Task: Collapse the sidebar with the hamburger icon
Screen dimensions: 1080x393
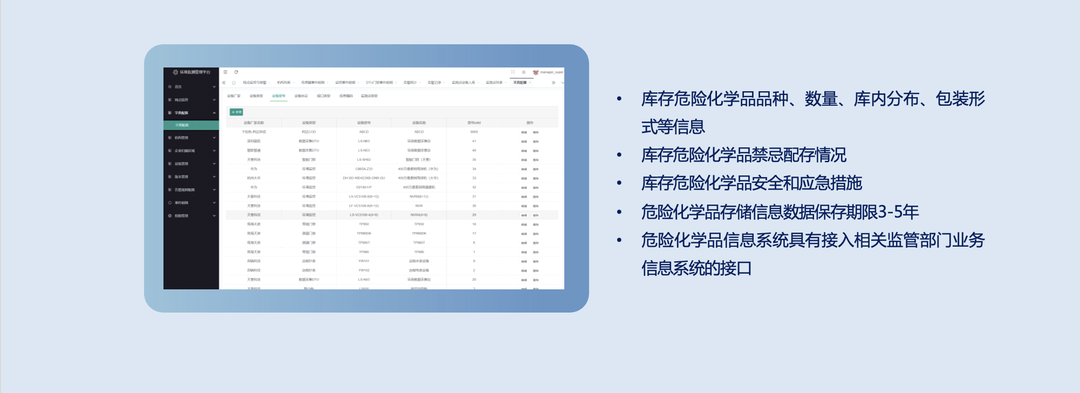Action: pyautogui.click(x=225, y=72)
